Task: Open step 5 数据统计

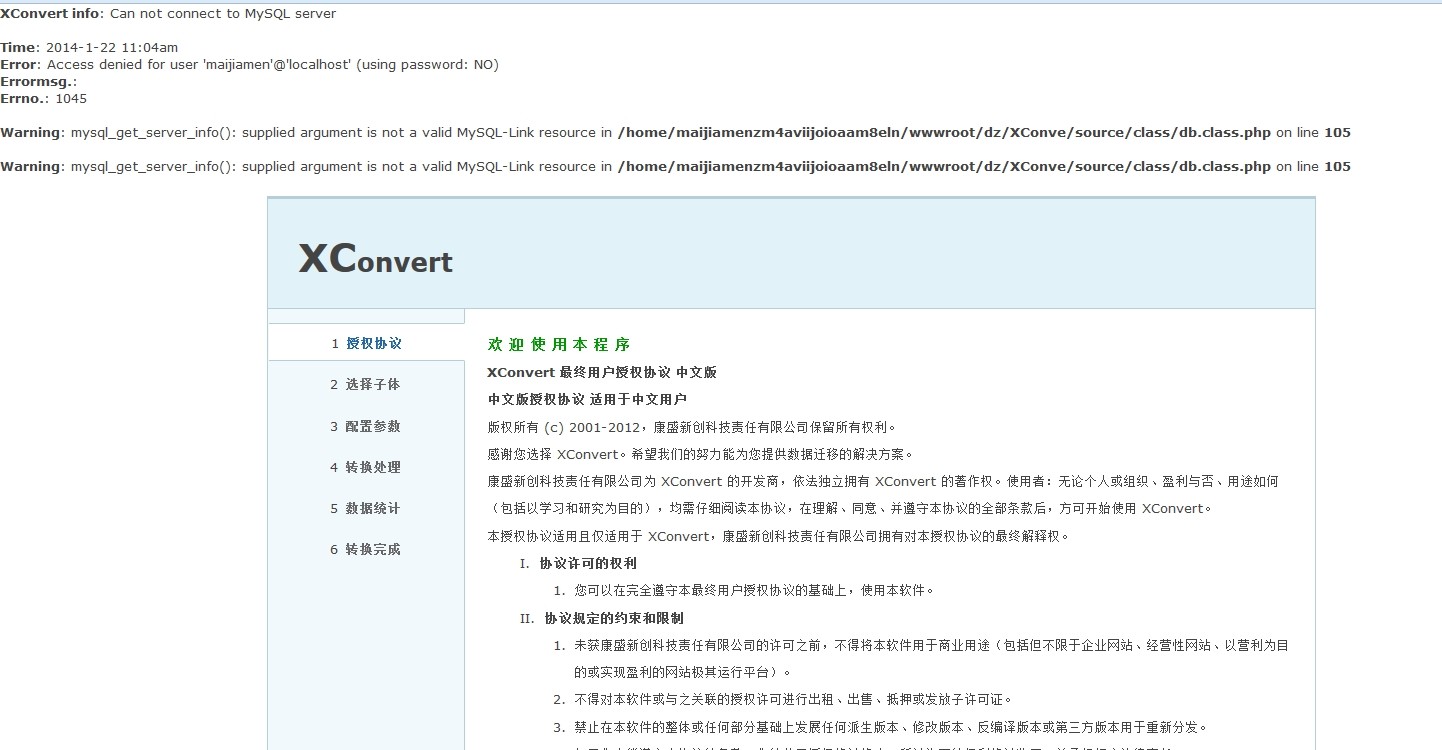Action: [366, 508]
